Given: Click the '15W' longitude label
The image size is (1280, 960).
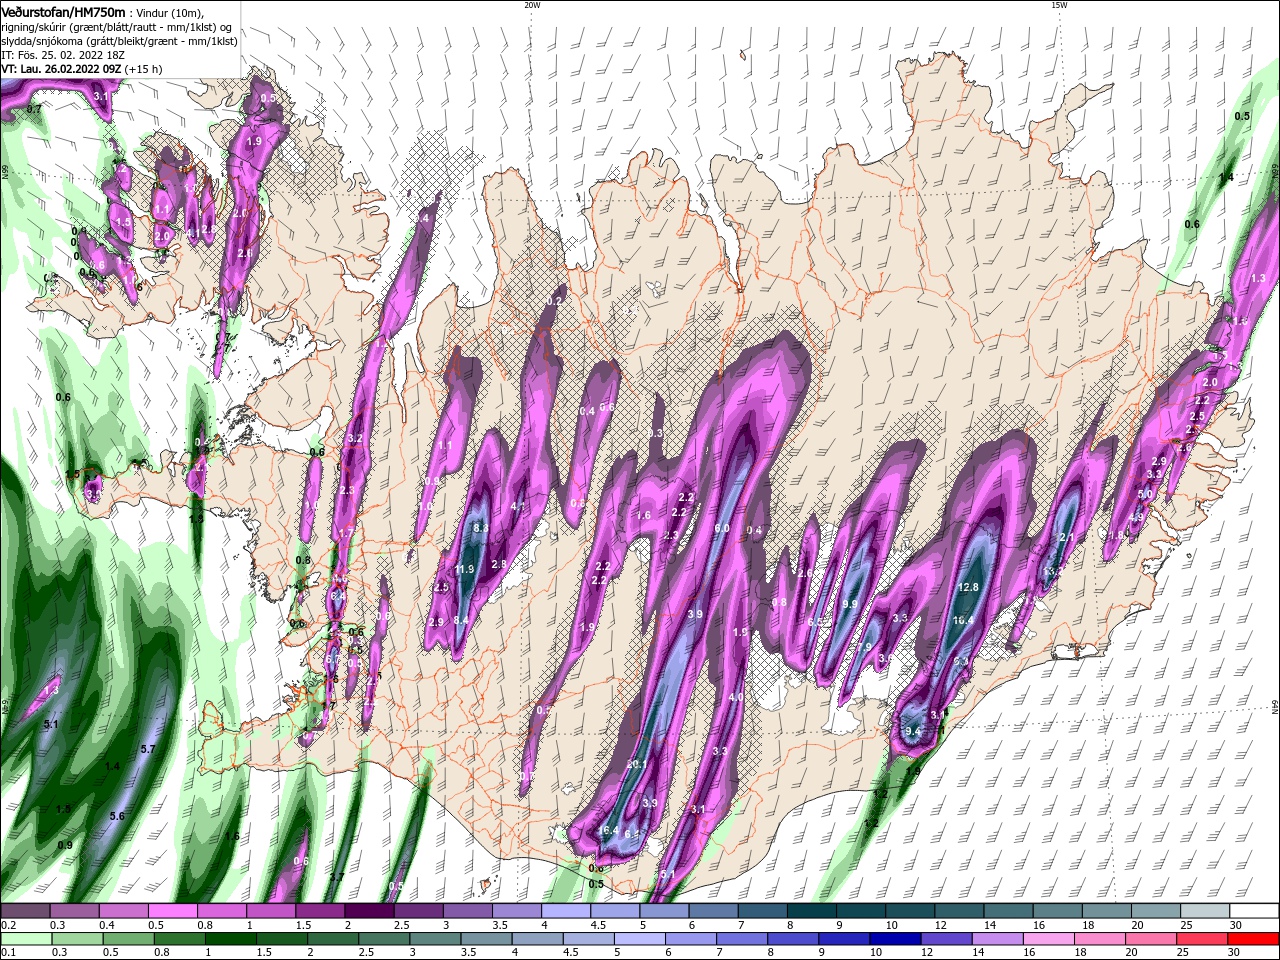Looking at the screenshot, I should (1059, 5).
